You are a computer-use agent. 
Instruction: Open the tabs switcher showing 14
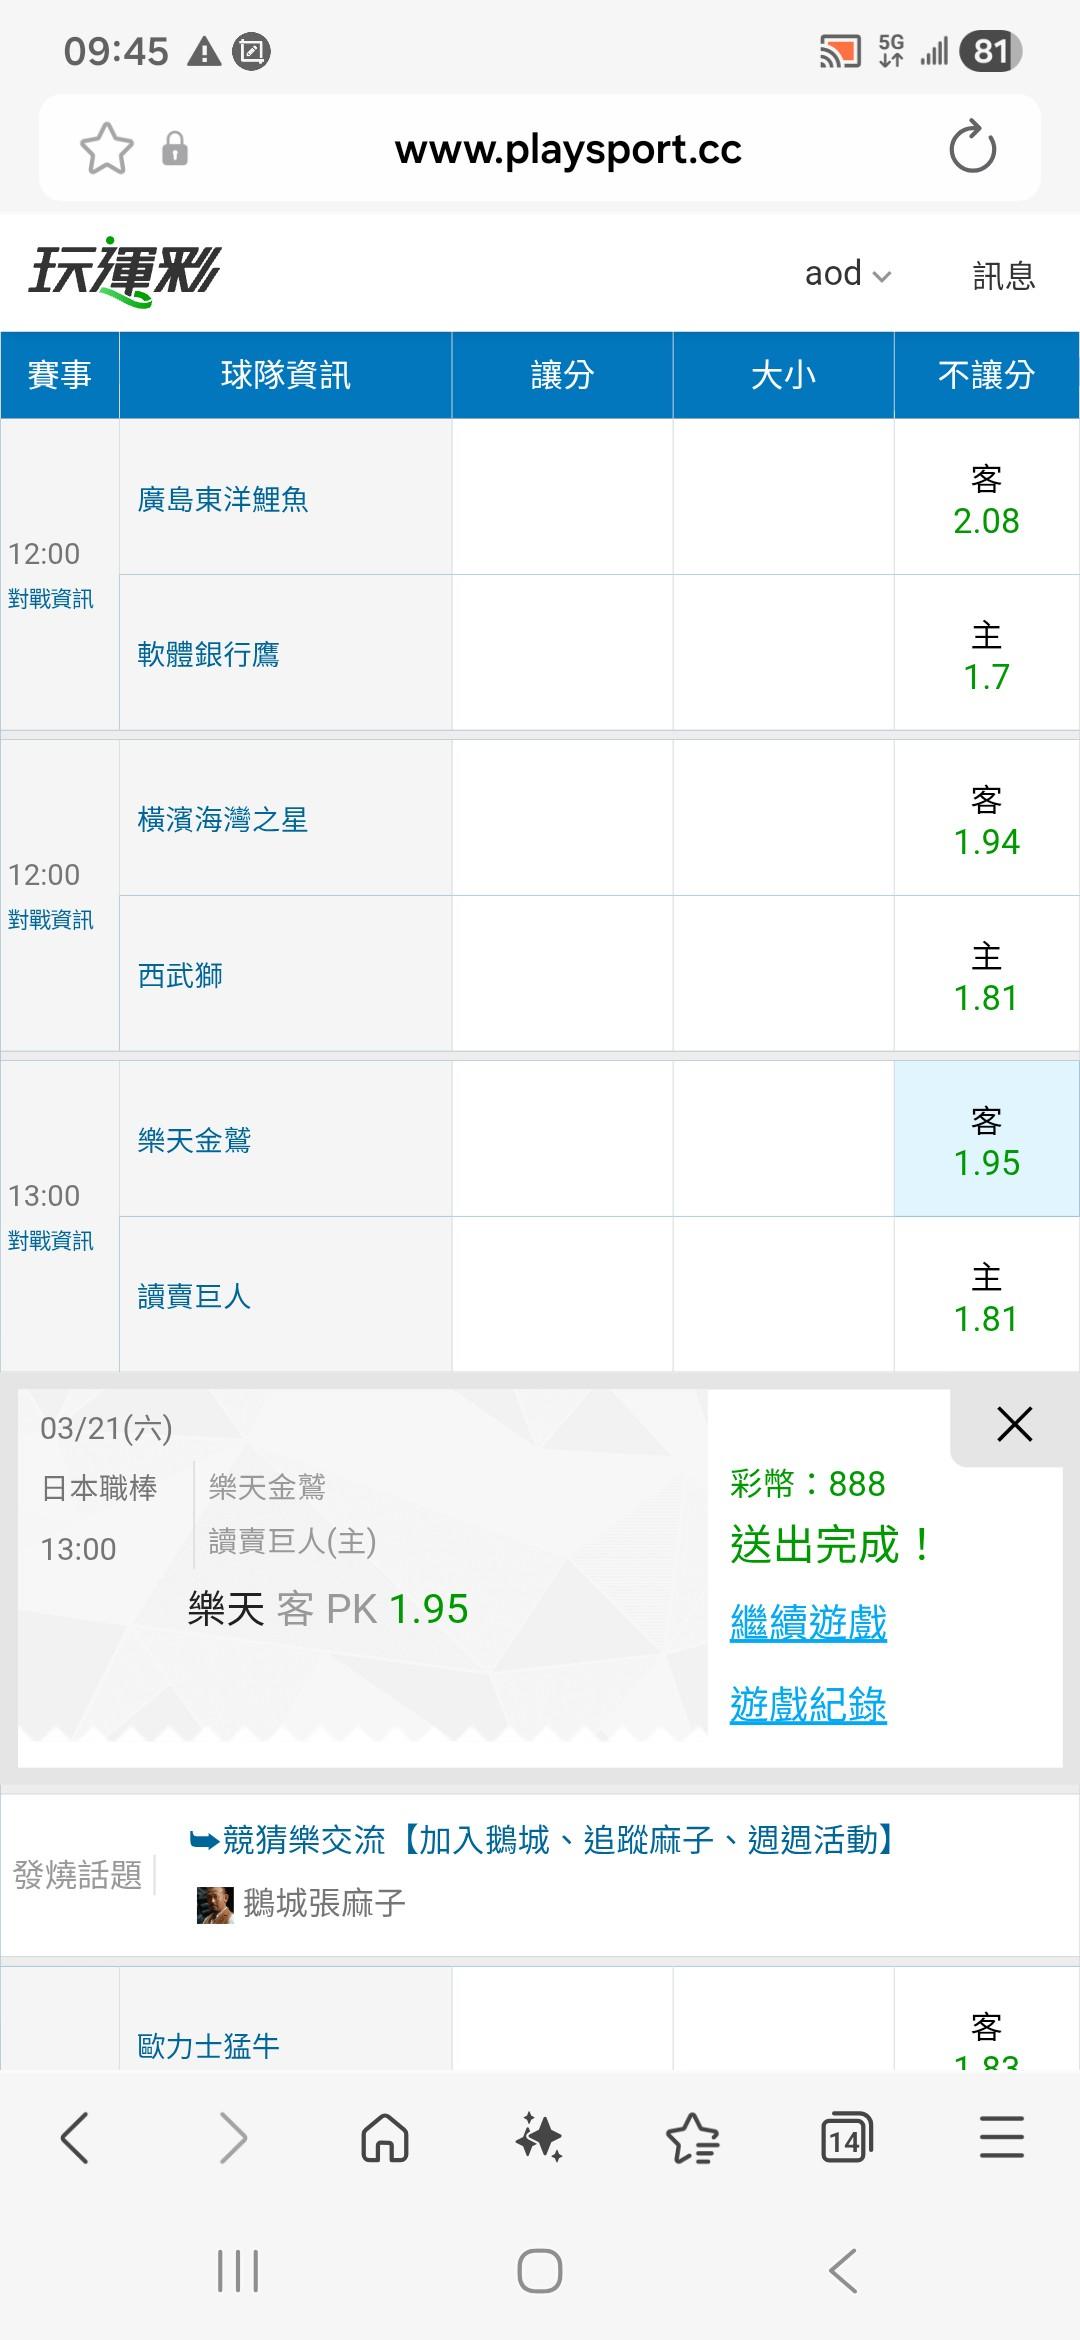846,2139
